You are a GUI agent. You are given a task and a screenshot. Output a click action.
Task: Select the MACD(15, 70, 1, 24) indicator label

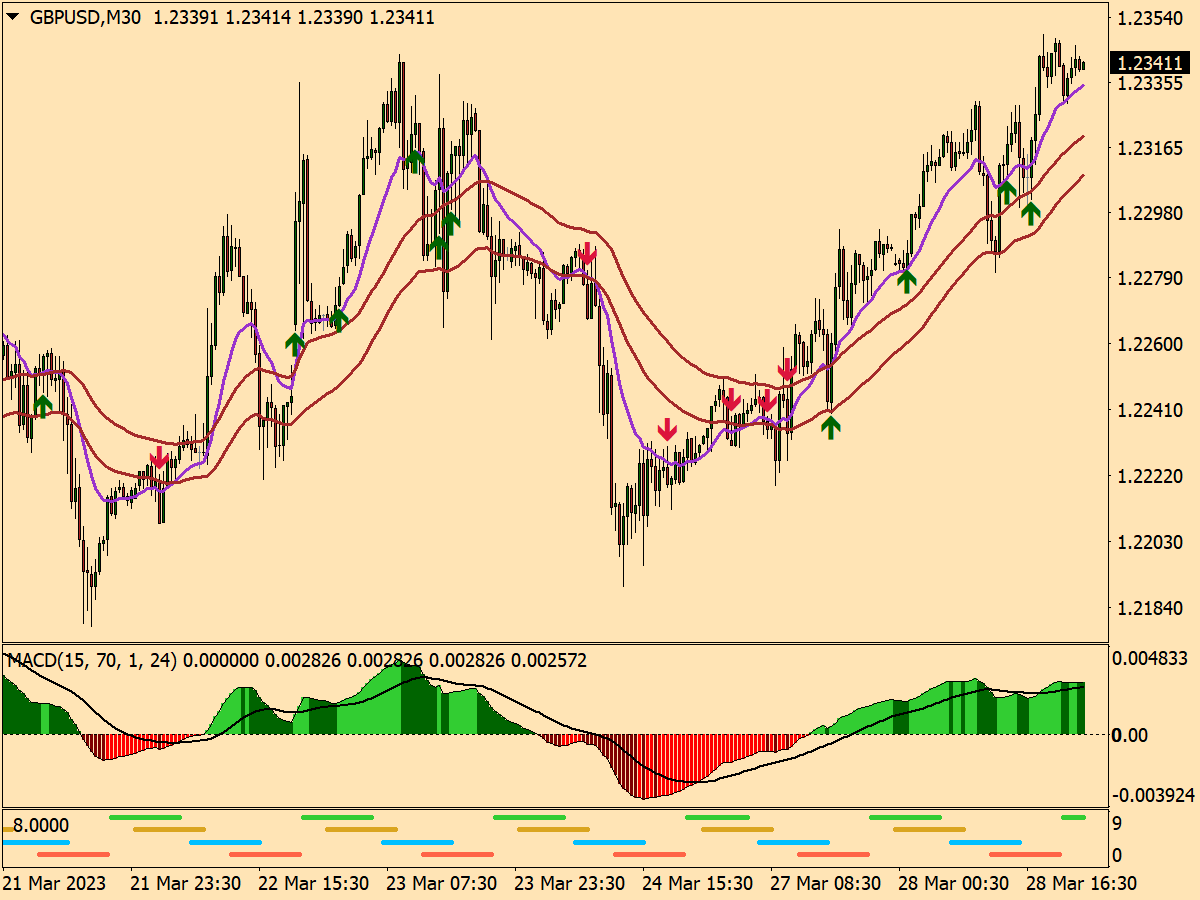[91, 661]
